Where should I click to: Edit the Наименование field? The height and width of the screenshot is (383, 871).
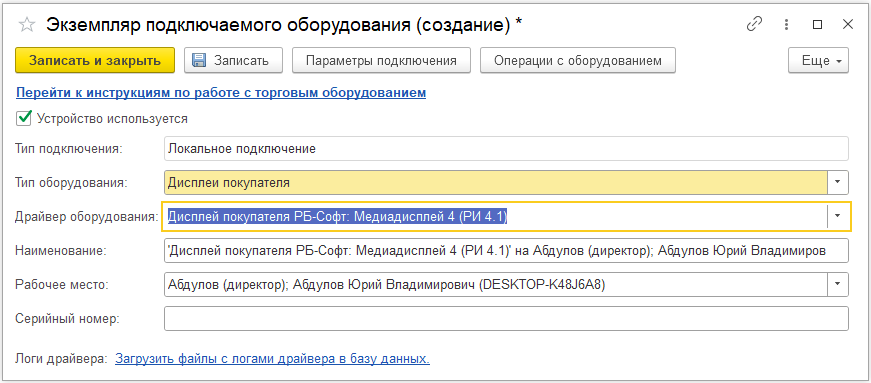click(506, 251)
